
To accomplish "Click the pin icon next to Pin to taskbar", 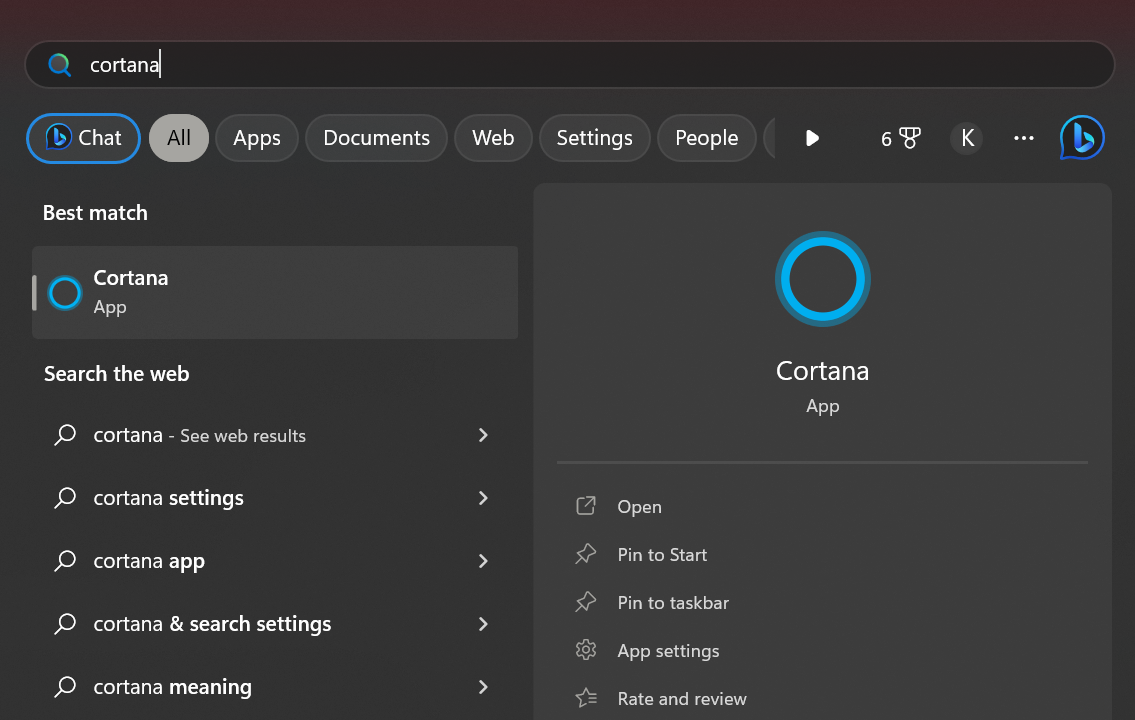I will (x=586, y=602).
